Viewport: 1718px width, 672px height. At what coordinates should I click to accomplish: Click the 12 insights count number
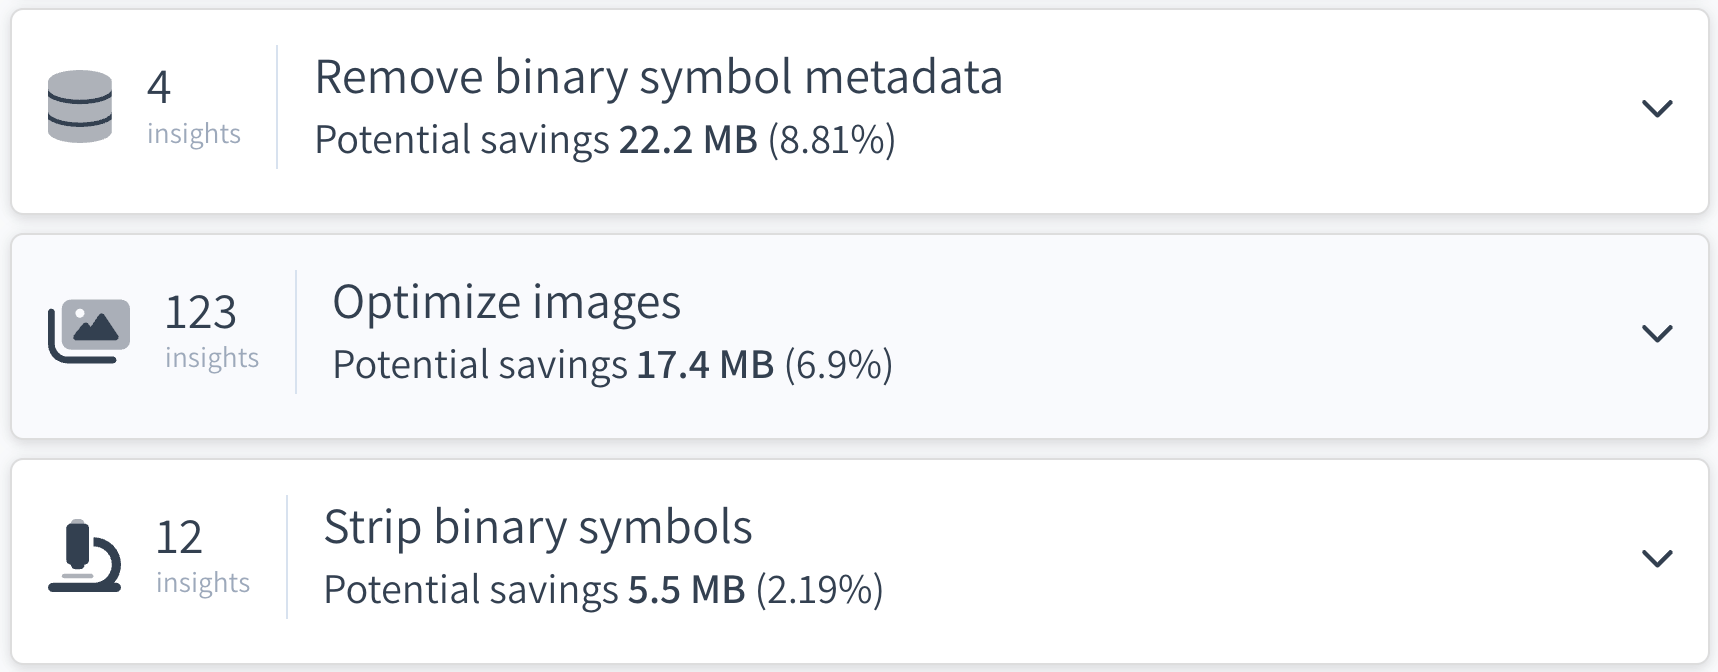(179, 537)
